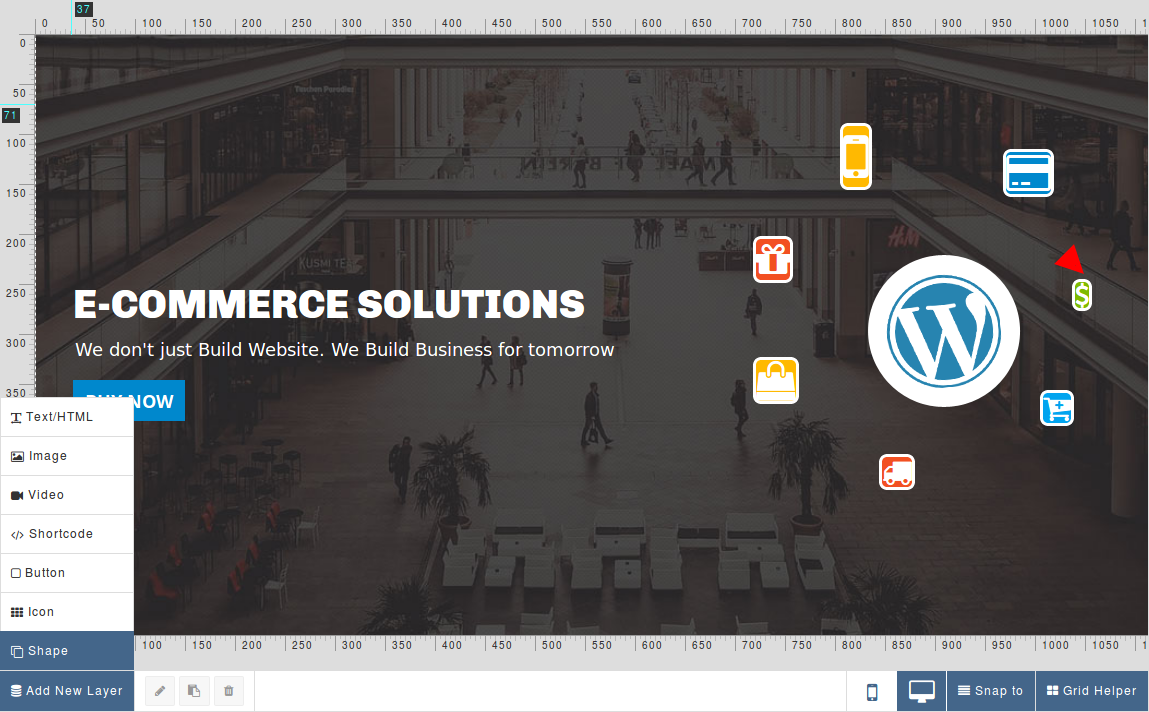Select the red delivery truck icon layer
The height and width of the screenshot is (712, 1149).
tap(897, 472)
